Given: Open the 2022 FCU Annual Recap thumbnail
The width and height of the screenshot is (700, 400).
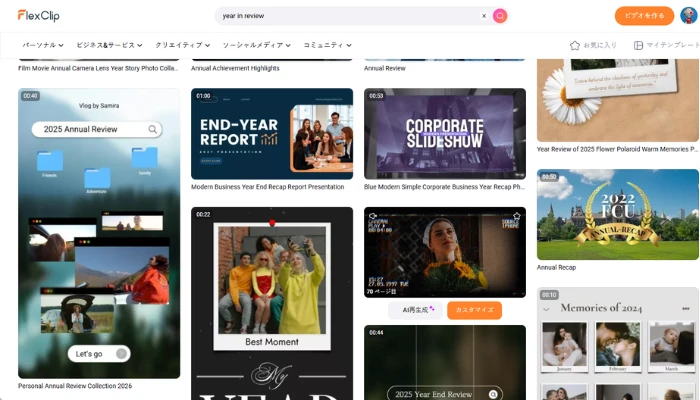Looking at the screenshot, I should [617, 214].
